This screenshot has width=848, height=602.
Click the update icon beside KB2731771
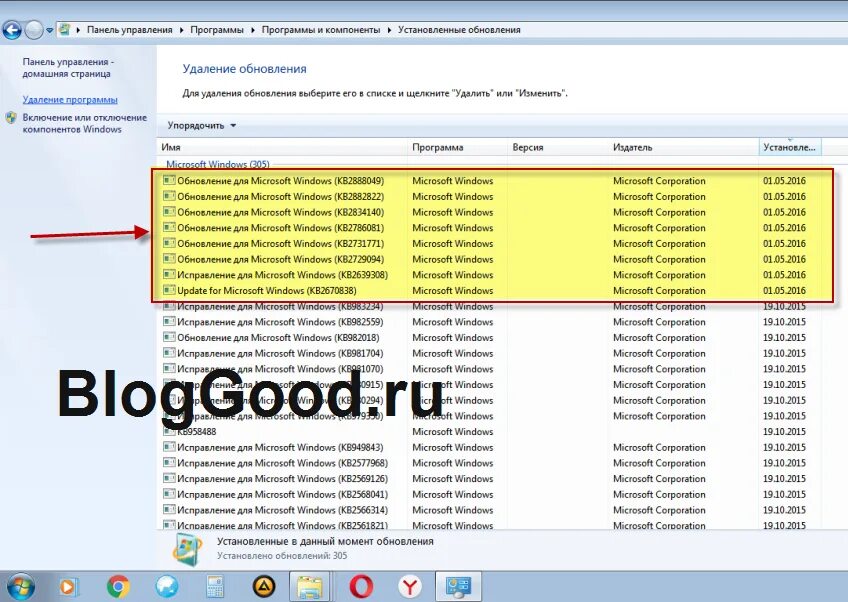click(169, 243)
